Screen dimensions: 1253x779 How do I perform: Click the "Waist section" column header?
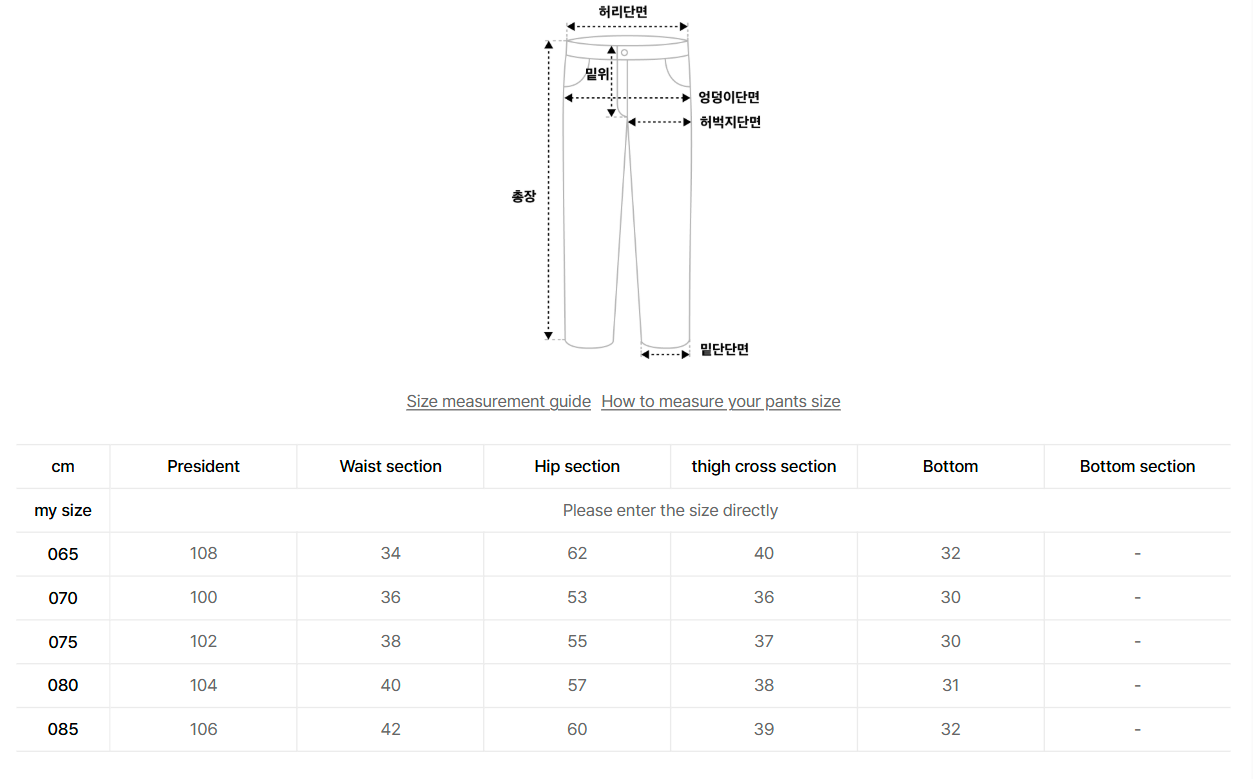tap(390, 467)
